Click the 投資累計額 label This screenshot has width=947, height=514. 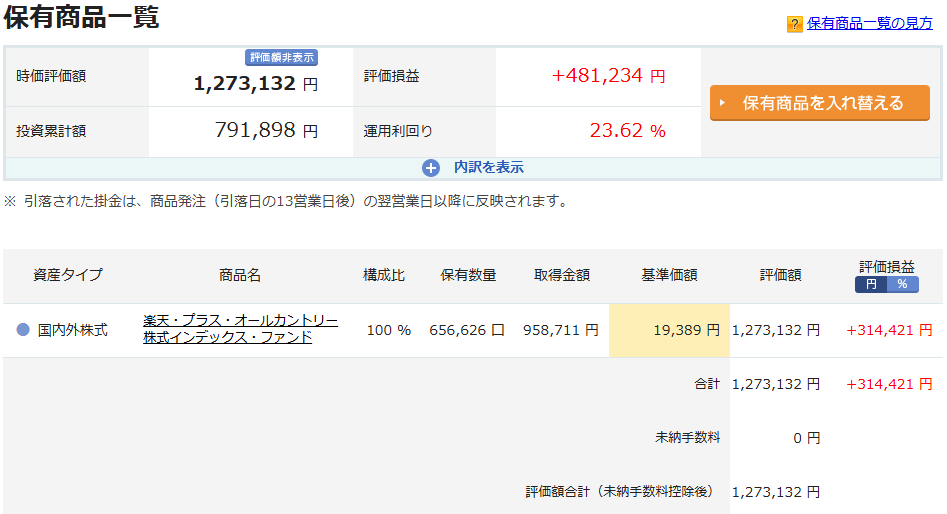click(51, 131)
